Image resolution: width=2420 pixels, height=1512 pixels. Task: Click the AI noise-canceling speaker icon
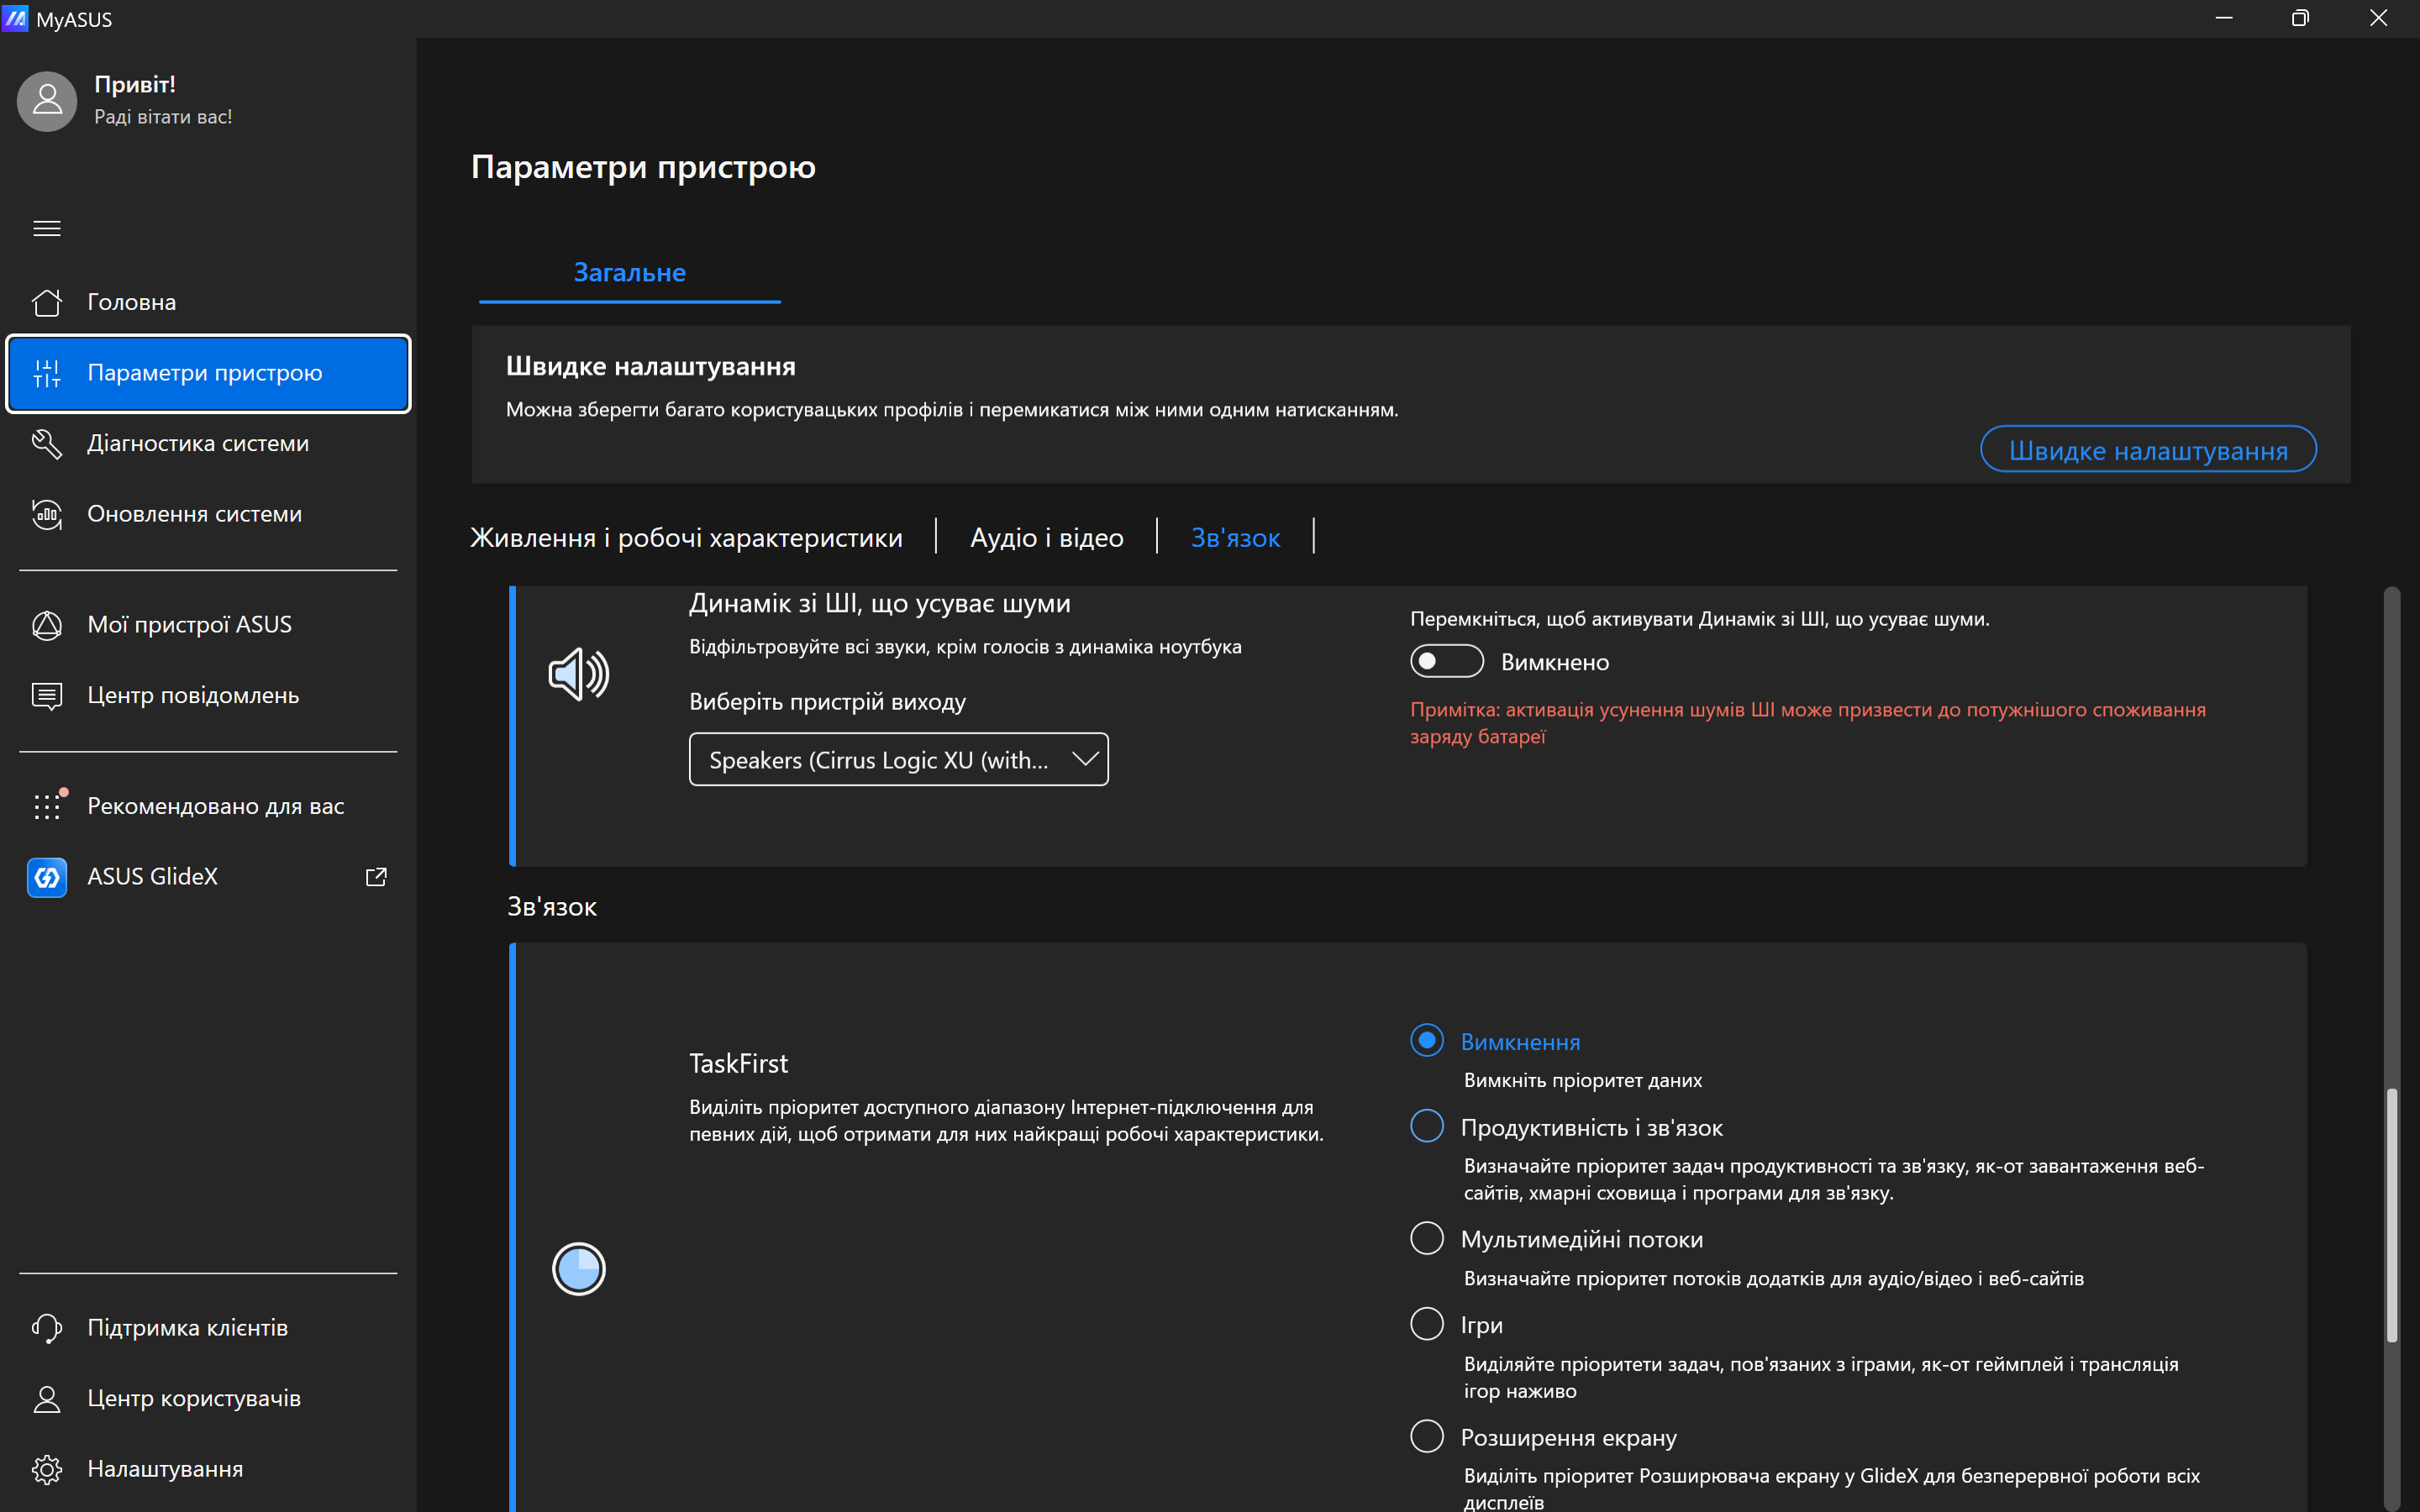point(579,674)
